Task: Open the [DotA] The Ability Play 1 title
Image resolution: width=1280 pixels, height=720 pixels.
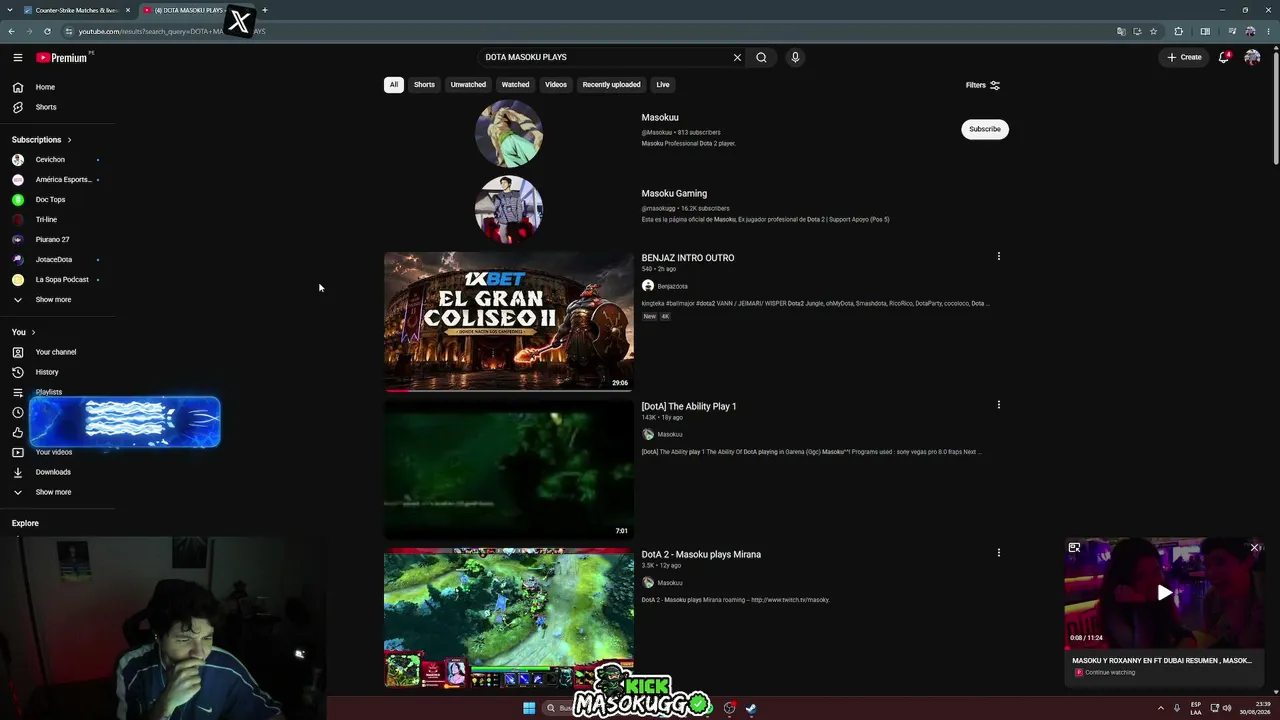Action: (x=689, y=406)
